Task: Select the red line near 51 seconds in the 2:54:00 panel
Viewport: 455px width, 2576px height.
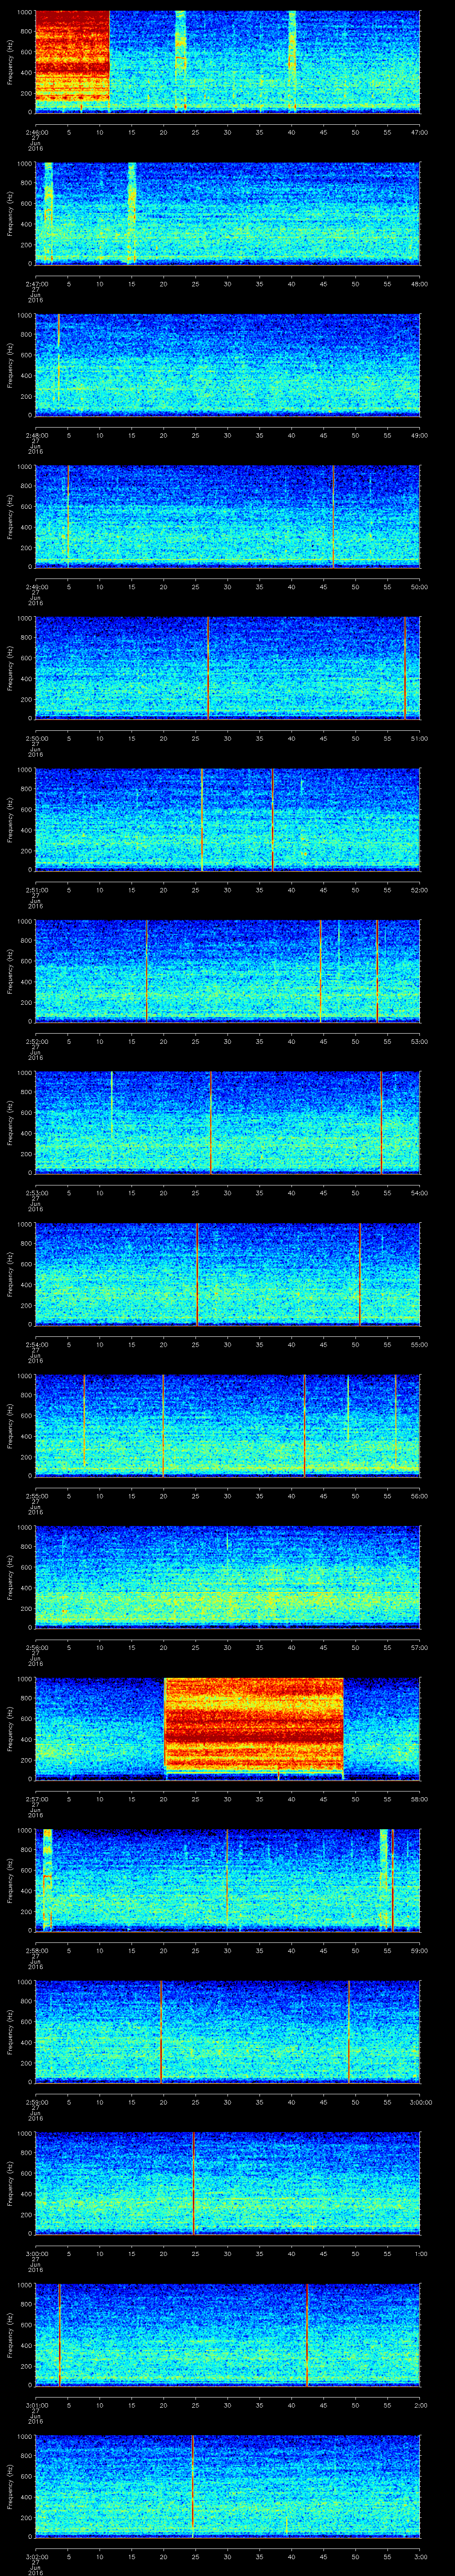Action: tap(360, 1273)
